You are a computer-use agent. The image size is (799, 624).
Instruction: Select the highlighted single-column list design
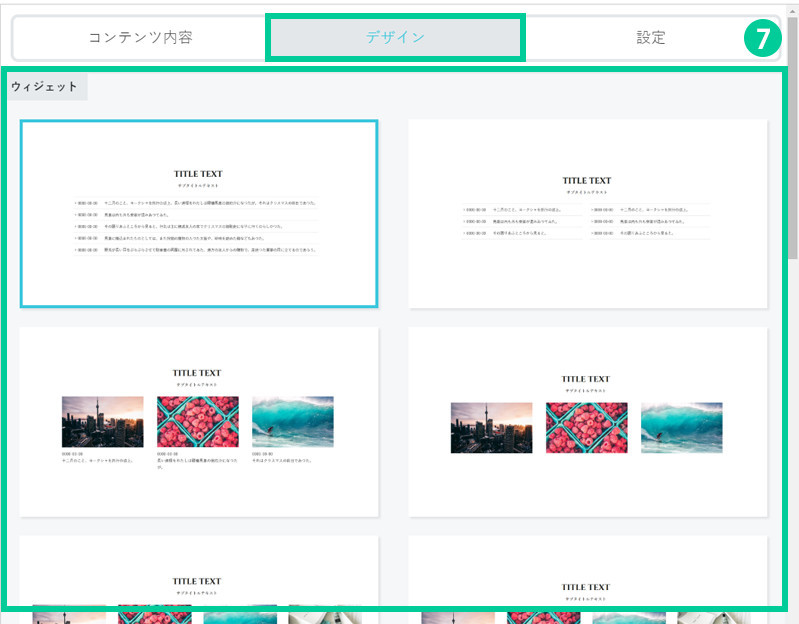click(198, 213)
